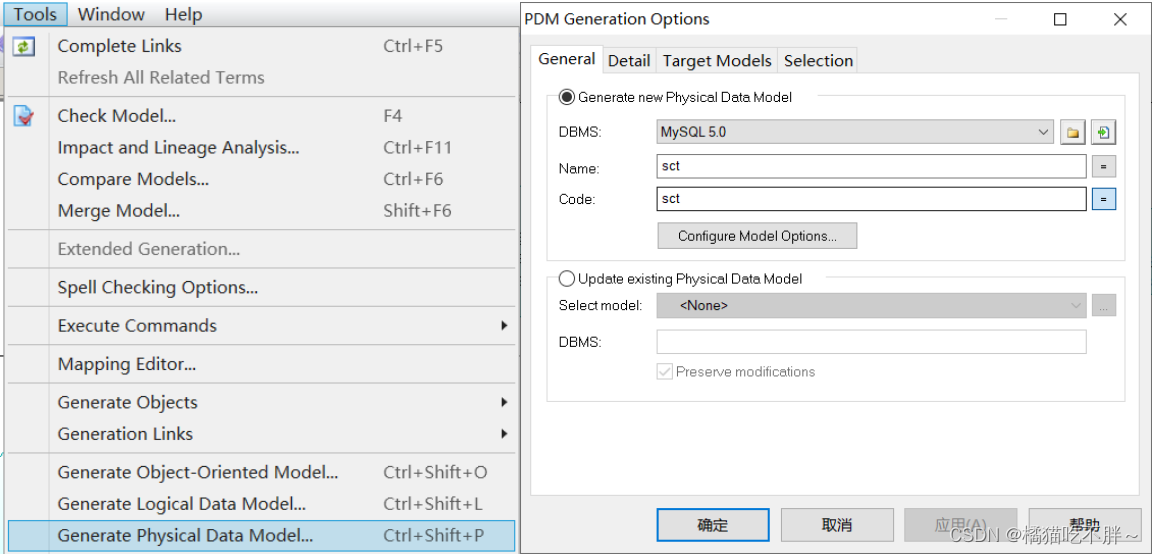Image resolution: width=1153 pixels, height=554 pixels.
Task: Select Generate new Physical Data Model option
Action: 567,97
